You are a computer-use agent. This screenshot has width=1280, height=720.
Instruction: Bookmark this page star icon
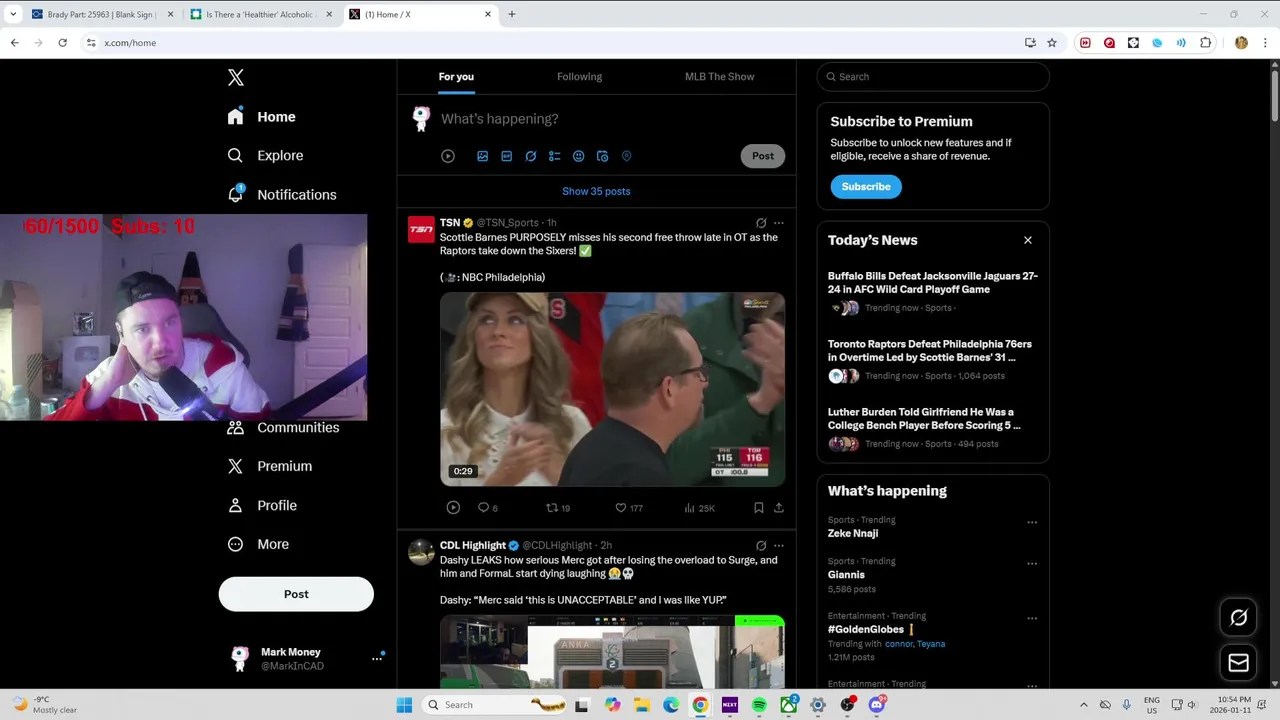pos(1052,43)
